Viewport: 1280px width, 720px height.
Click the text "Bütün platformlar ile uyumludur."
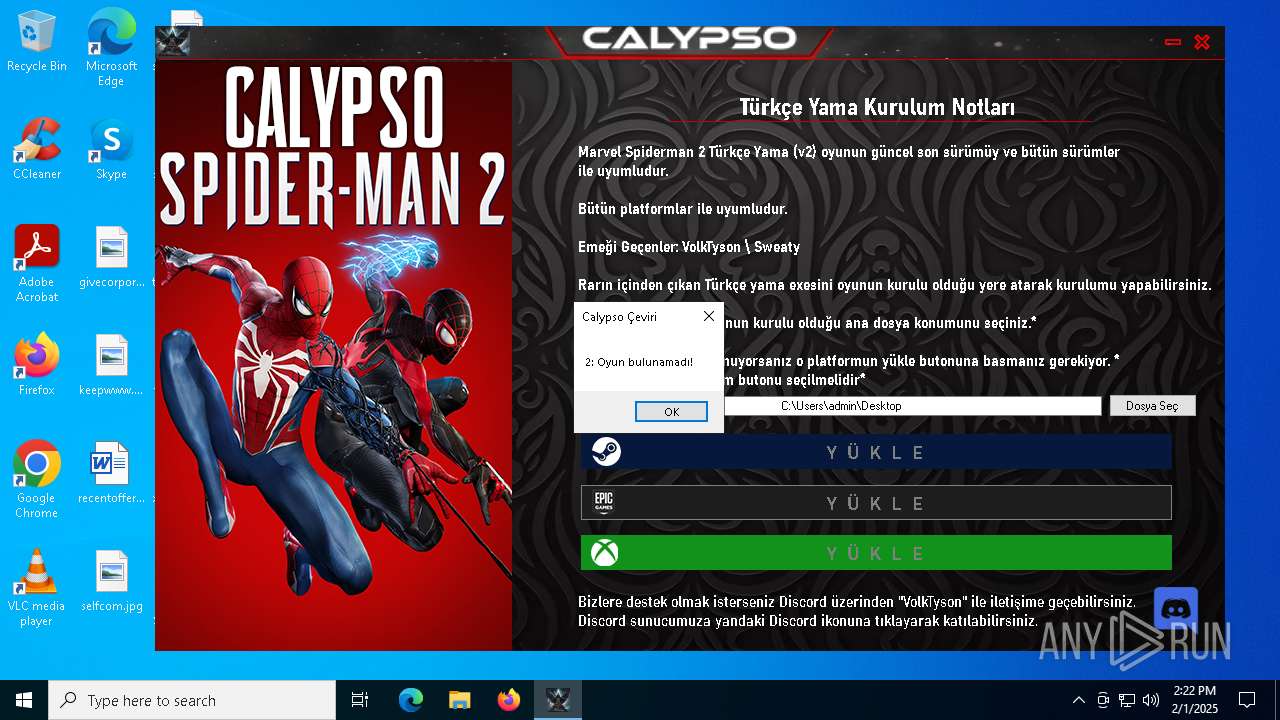(683, 209)
